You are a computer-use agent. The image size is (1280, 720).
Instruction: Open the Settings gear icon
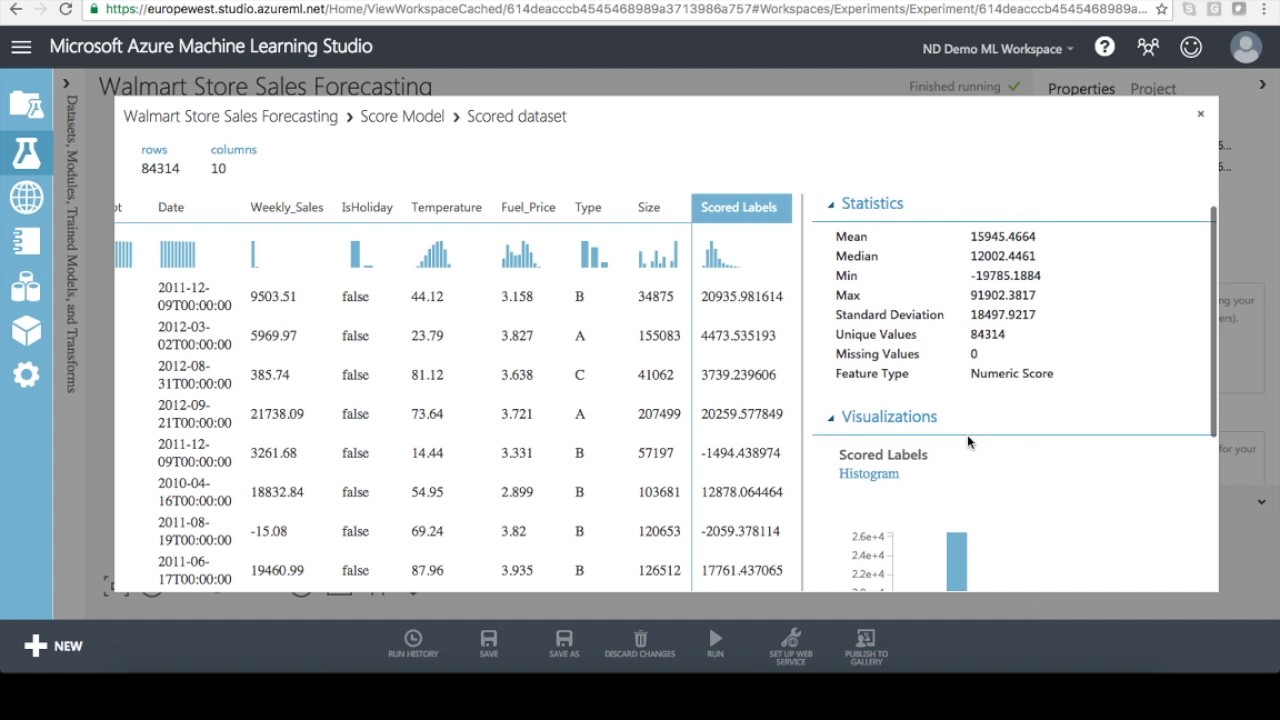point(26,375)
